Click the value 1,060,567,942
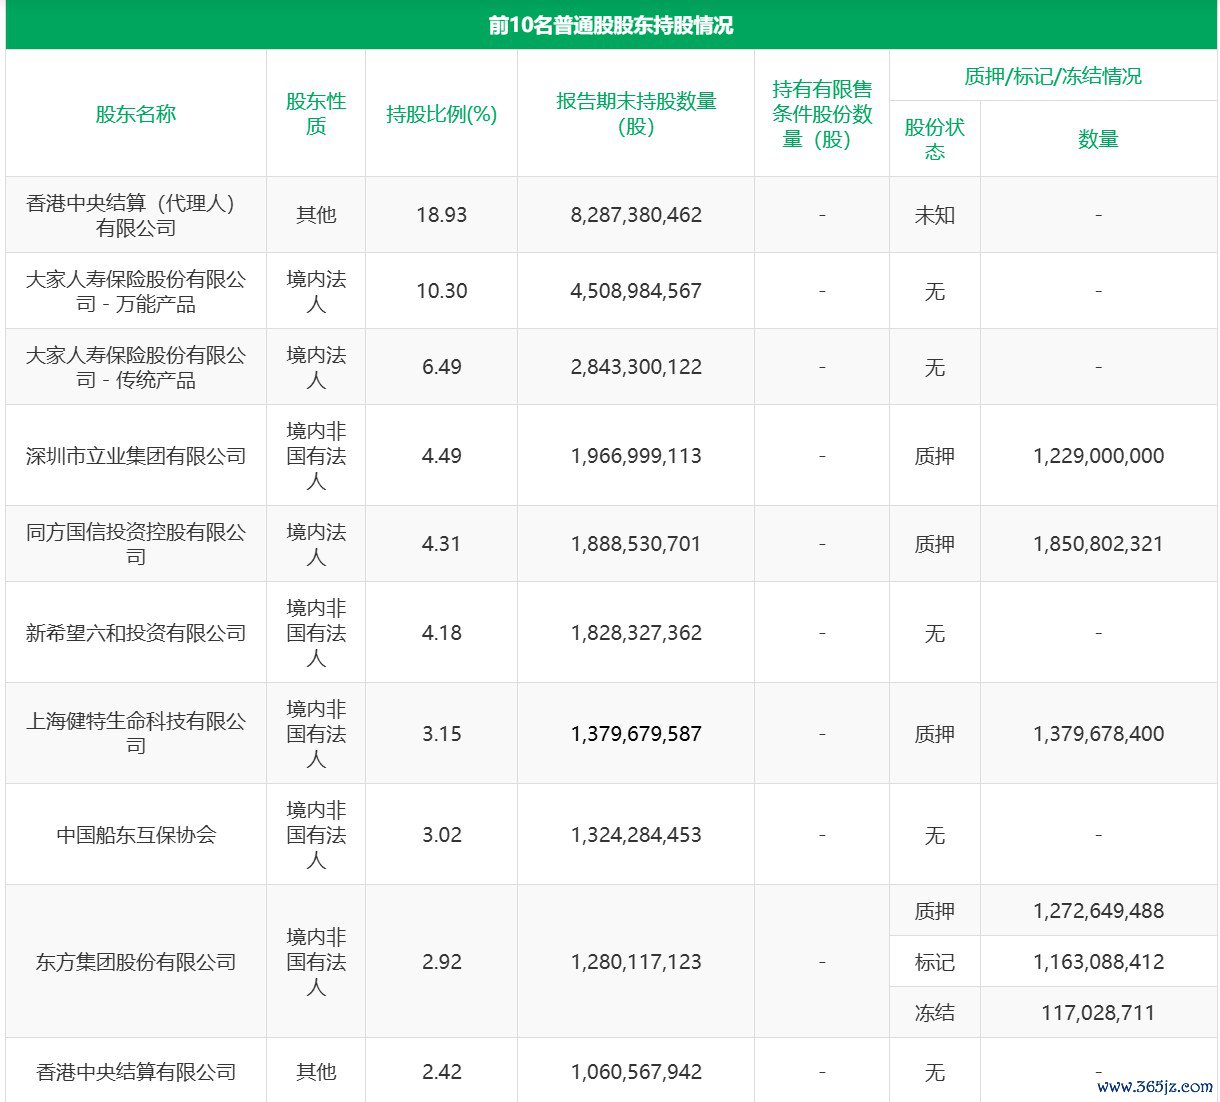The image size is (1220, 1102). [x=636, y=1072]
